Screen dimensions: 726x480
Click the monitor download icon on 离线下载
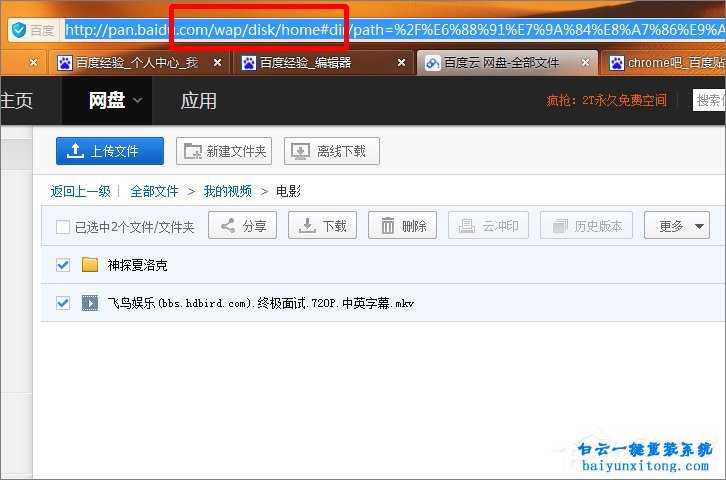point(300,151)
